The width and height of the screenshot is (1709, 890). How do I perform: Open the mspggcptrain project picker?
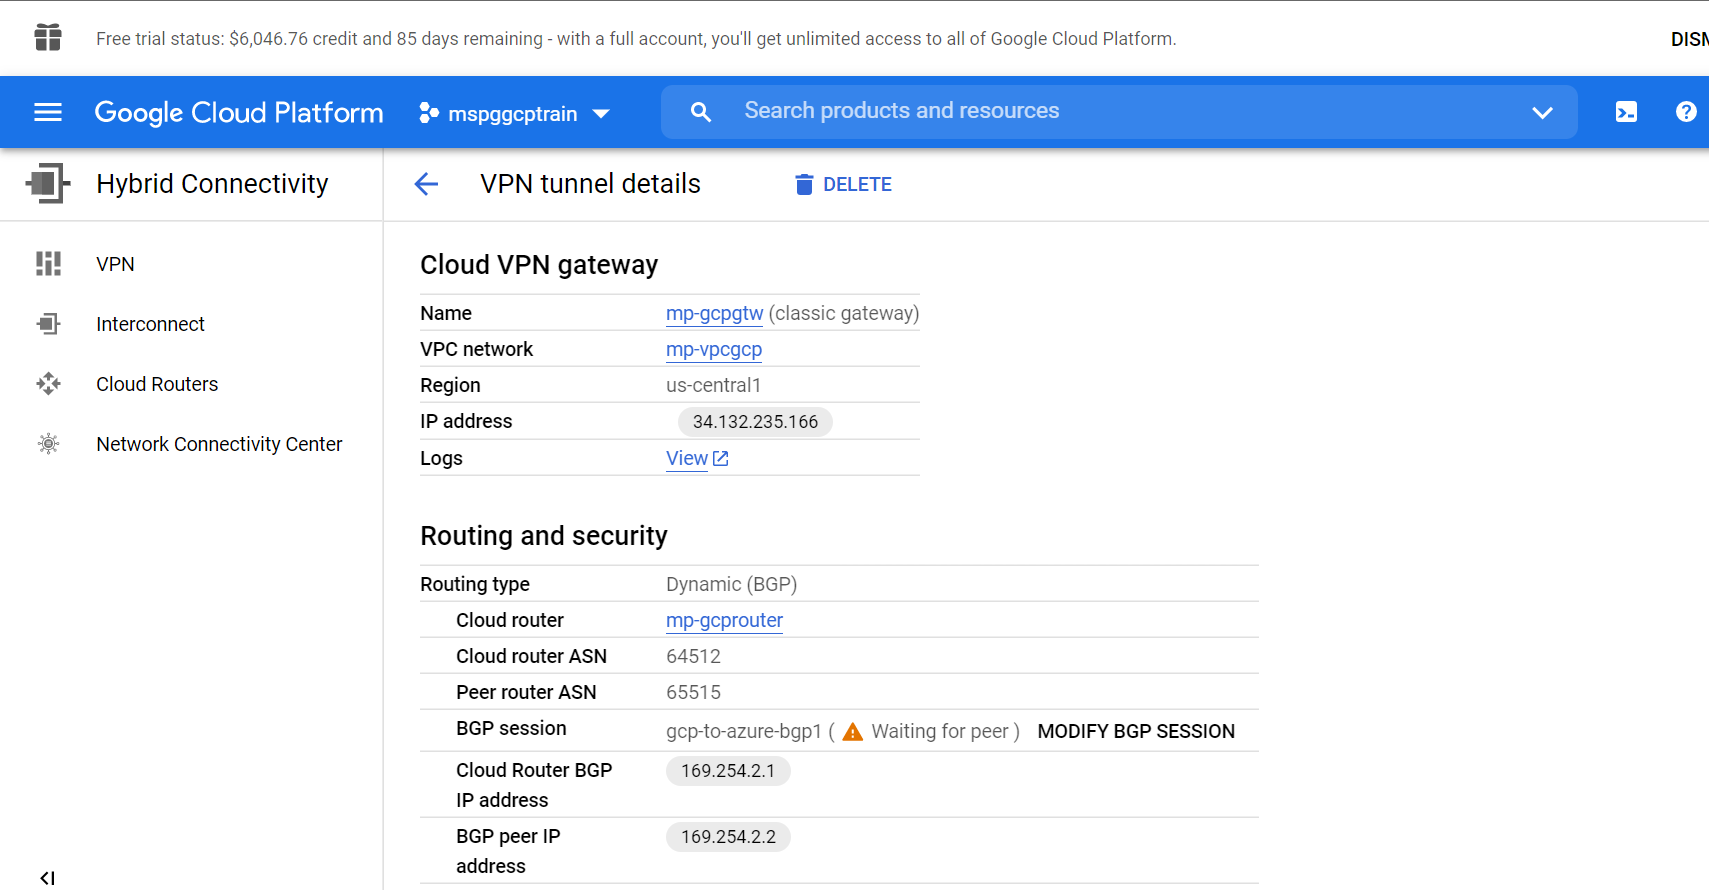point(514,113)
